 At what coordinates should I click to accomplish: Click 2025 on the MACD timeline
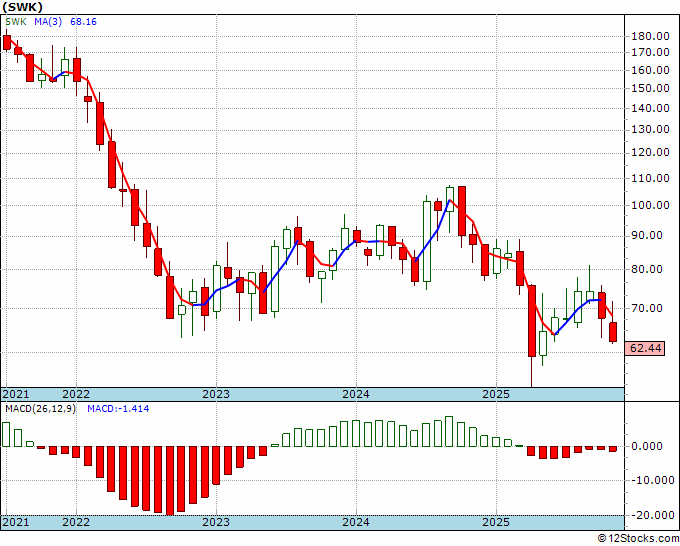[x=496, y=522]
